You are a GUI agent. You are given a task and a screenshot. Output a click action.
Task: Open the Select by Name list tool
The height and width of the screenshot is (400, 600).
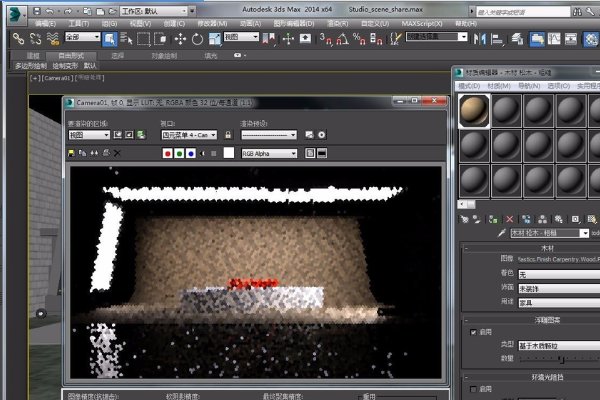tap(126, 38)
